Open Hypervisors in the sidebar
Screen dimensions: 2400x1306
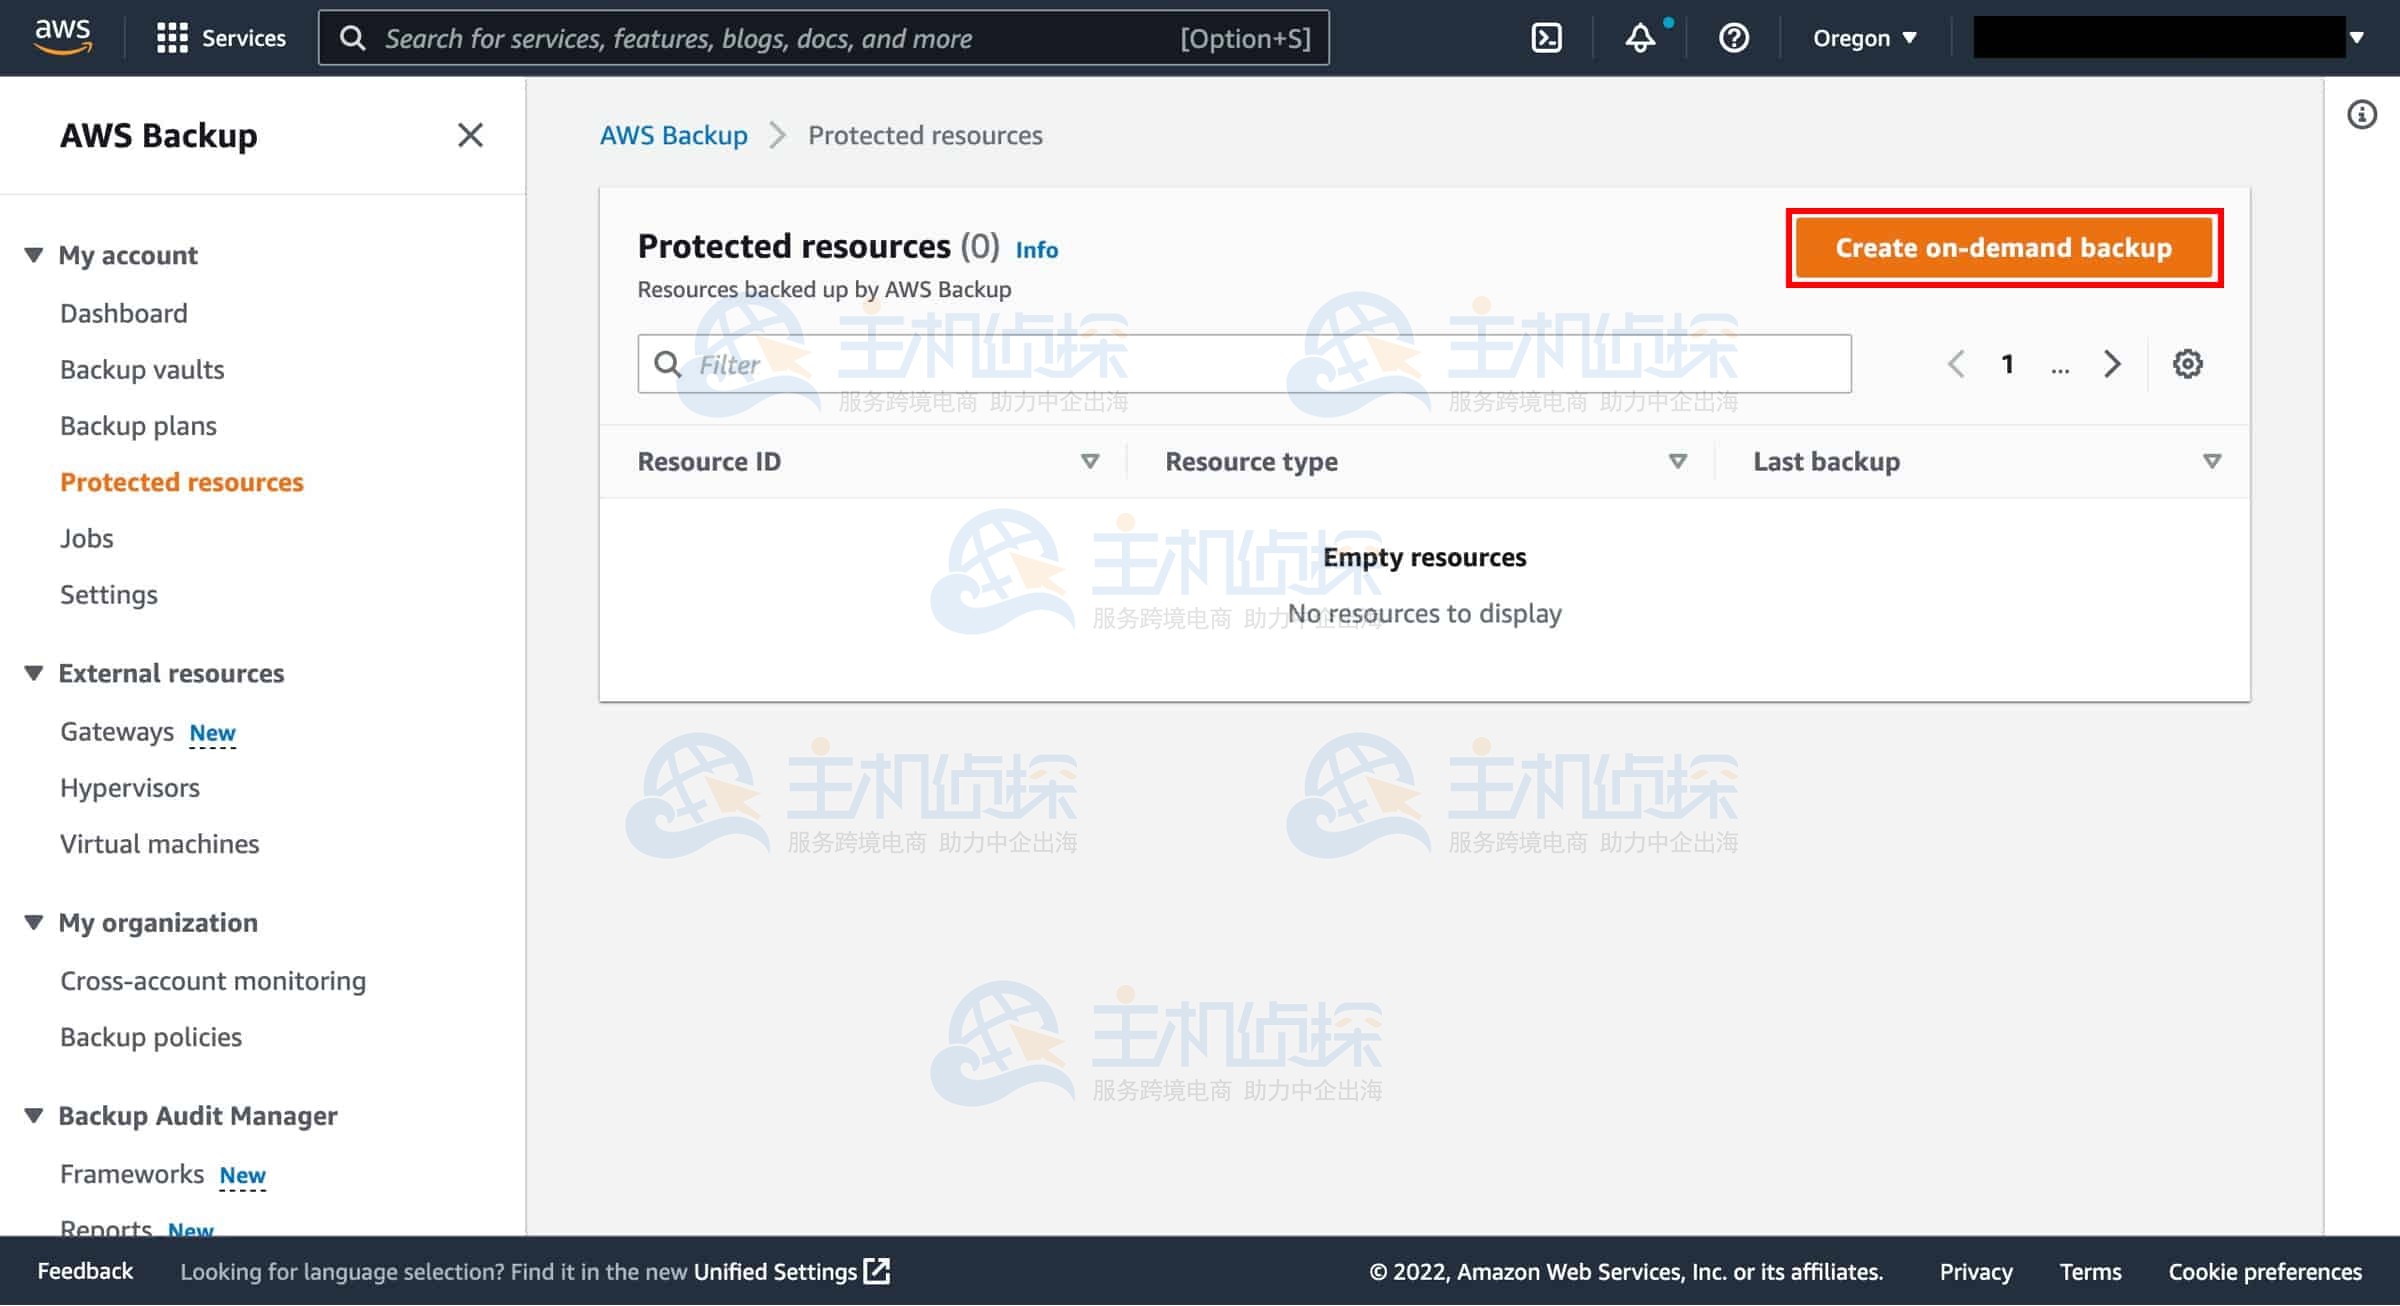click(130, 788)
